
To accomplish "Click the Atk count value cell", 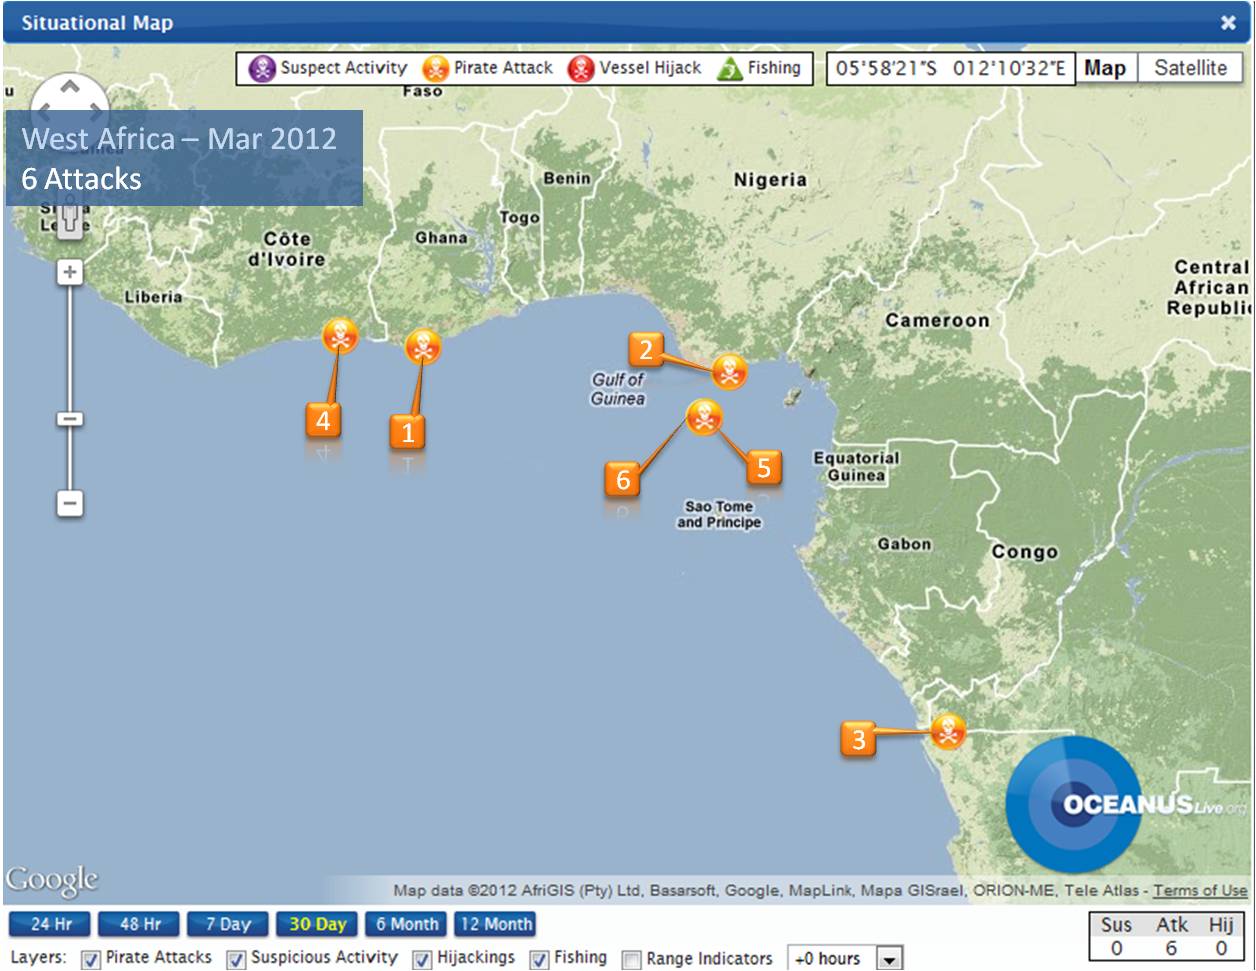I will [x=1171, y=947].
